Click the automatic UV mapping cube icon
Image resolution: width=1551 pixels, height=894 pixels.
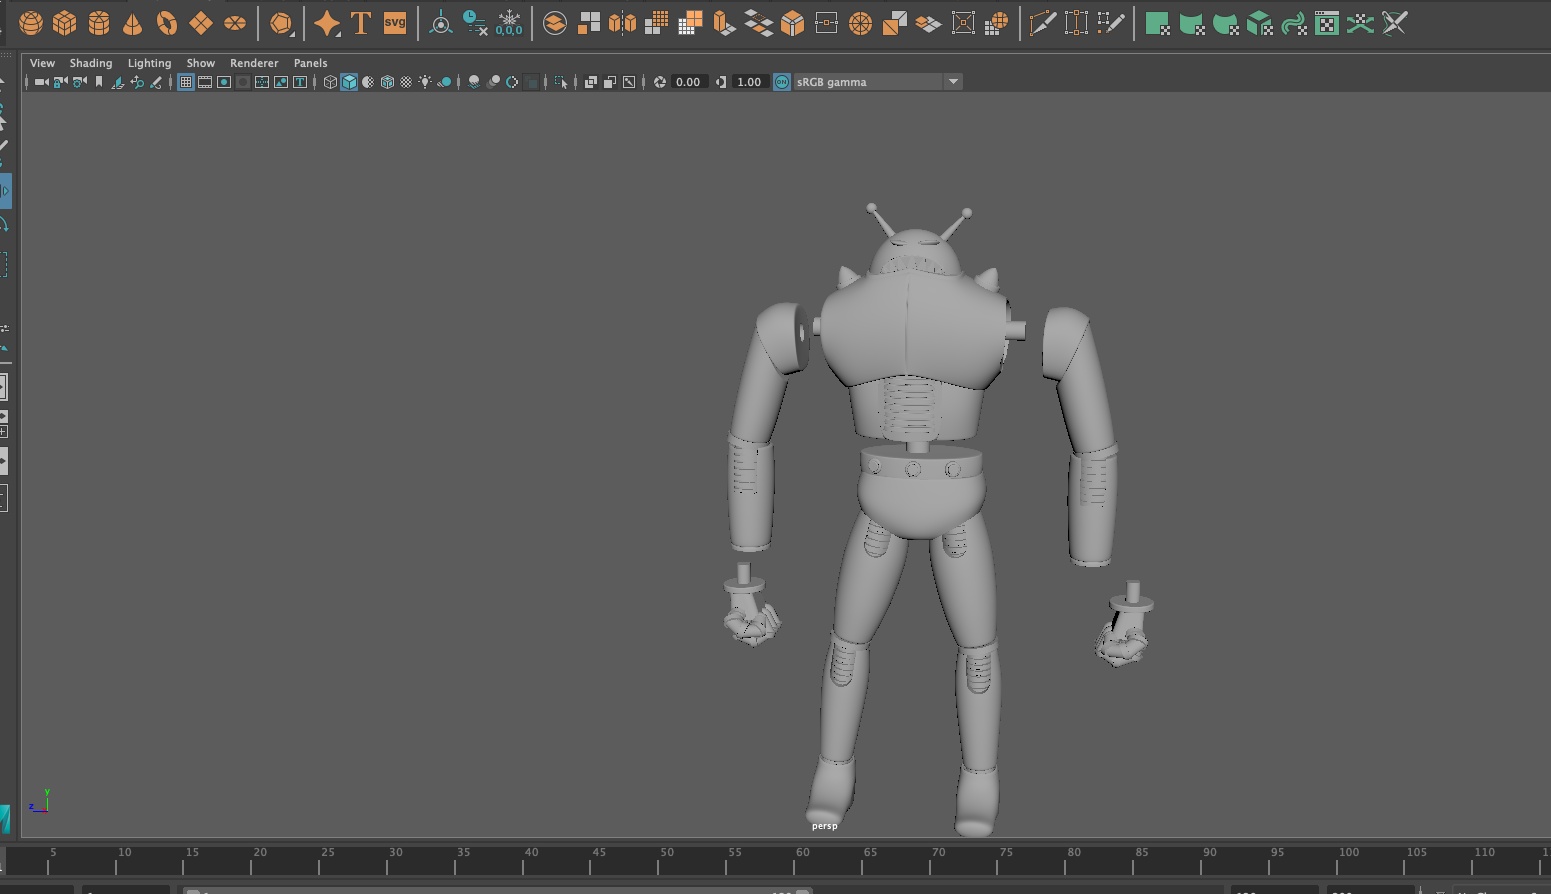(x=1259, y=23)
